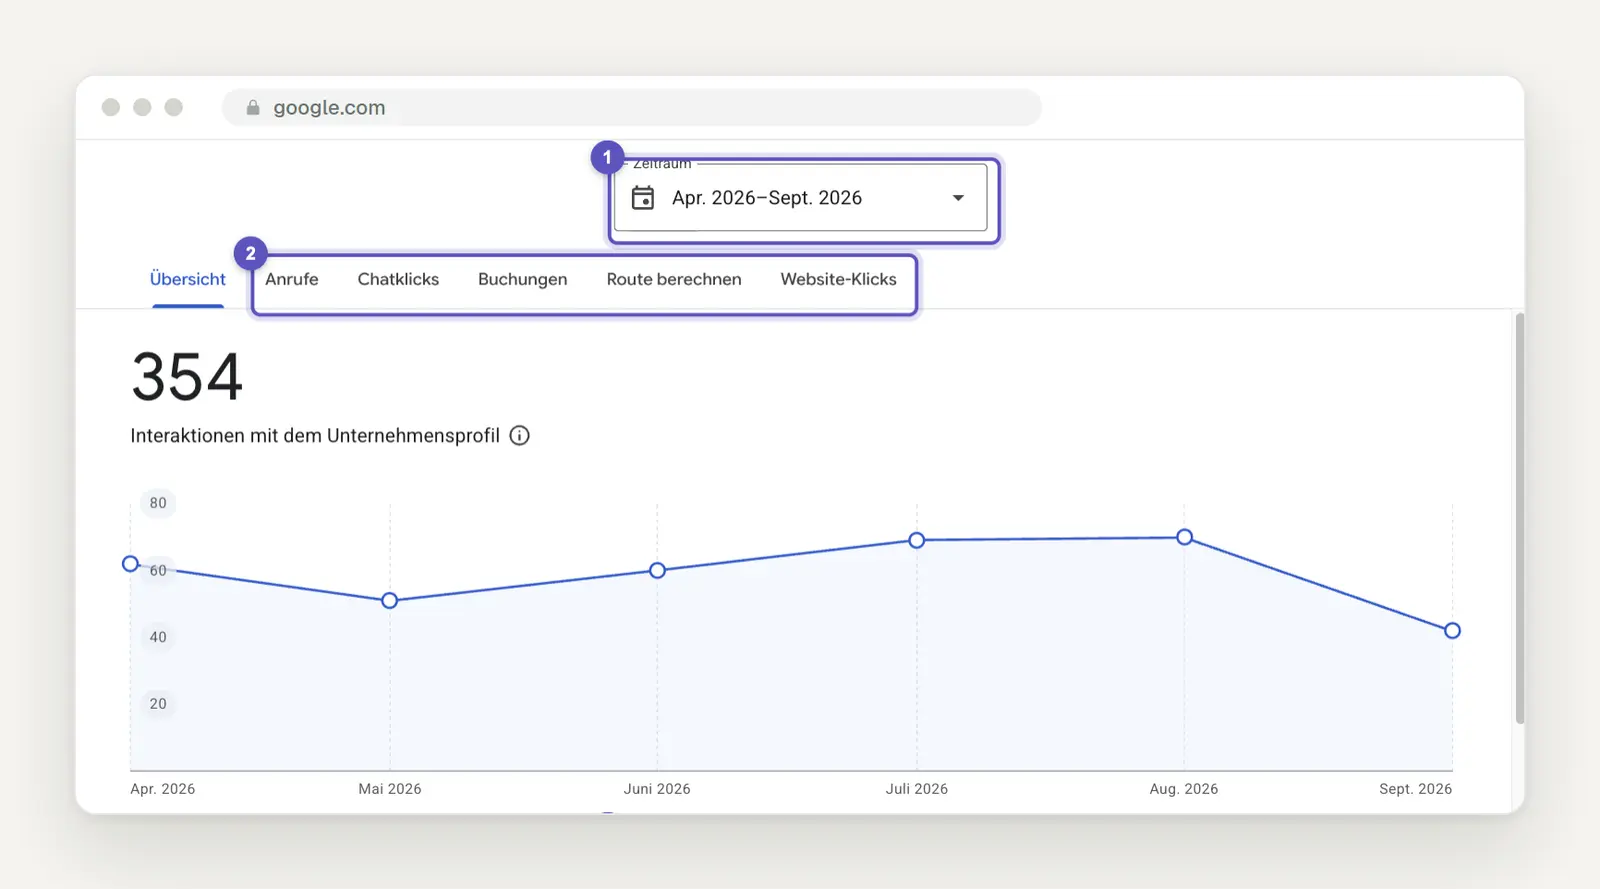
Task: Click the y-axis label 40
Action: pos(158,637)
